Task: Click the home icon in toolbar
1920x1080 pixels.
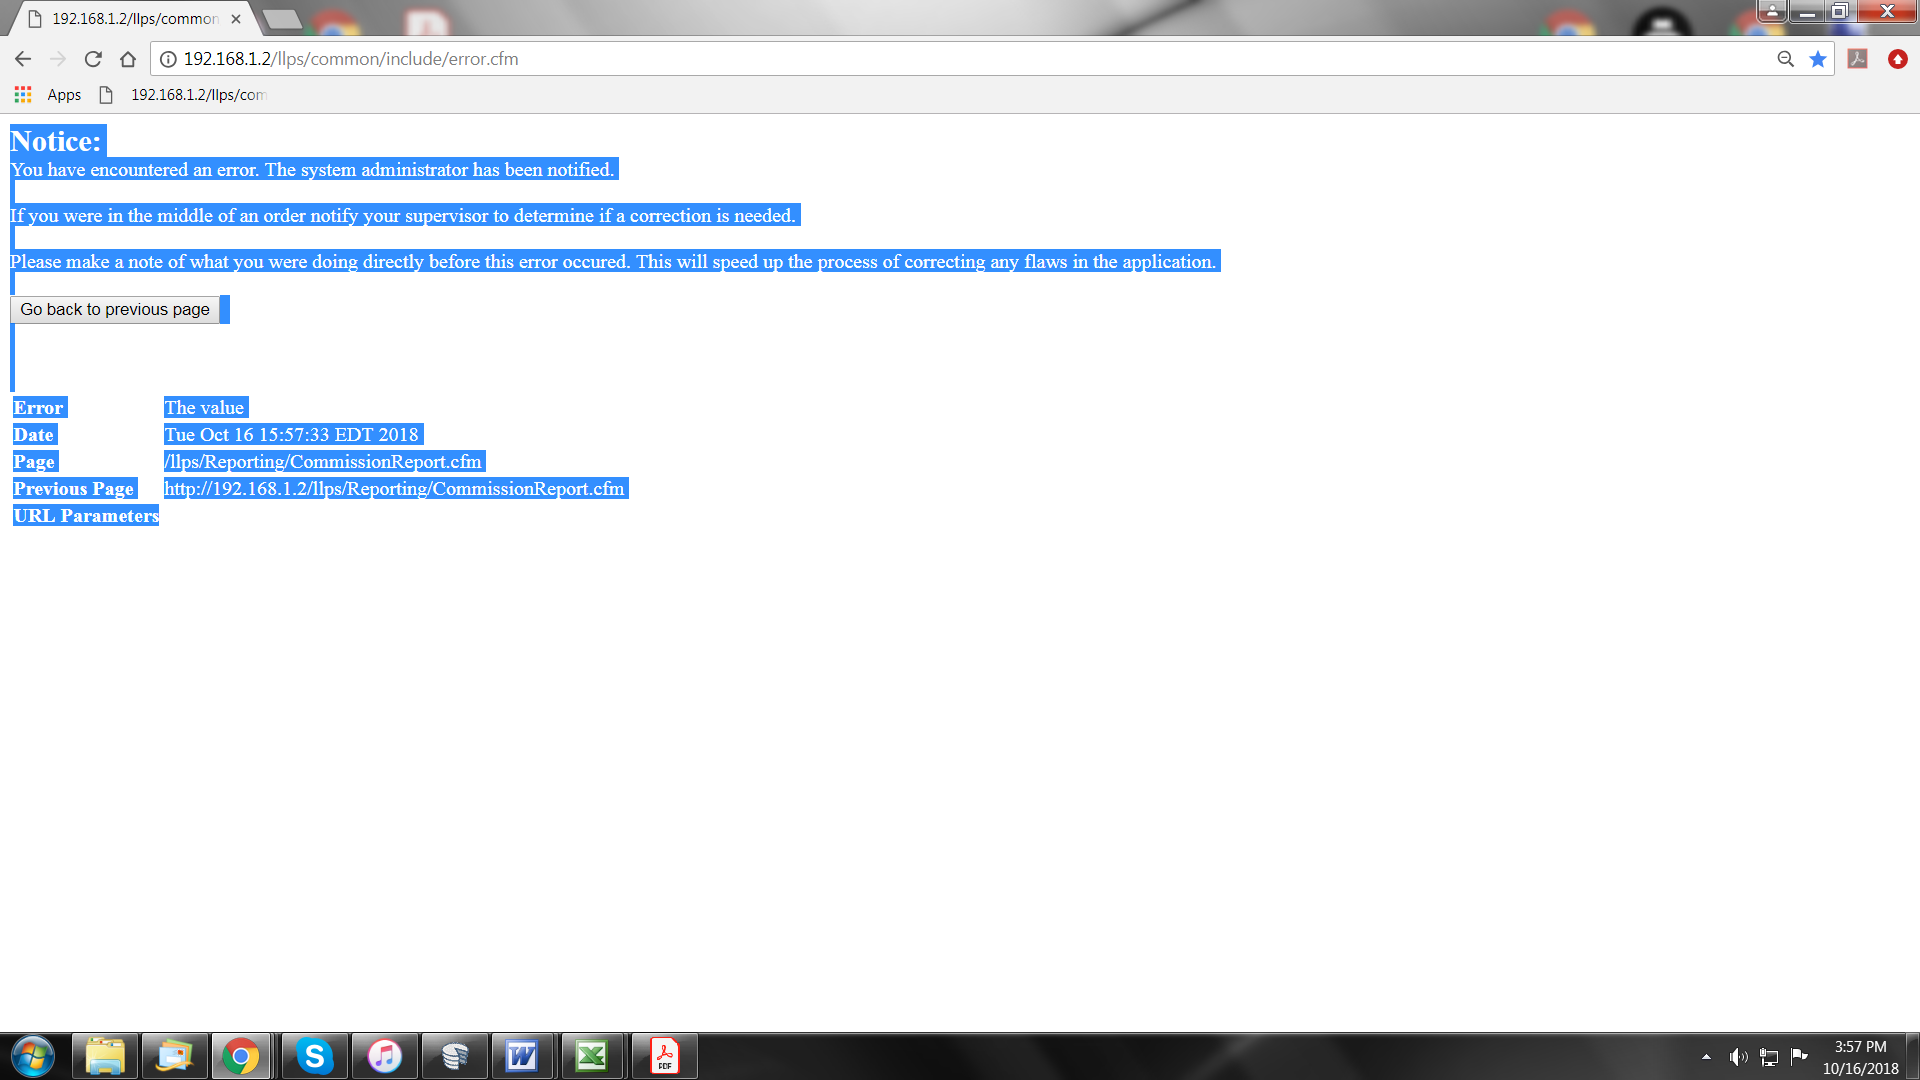Action: pos(128,59)
